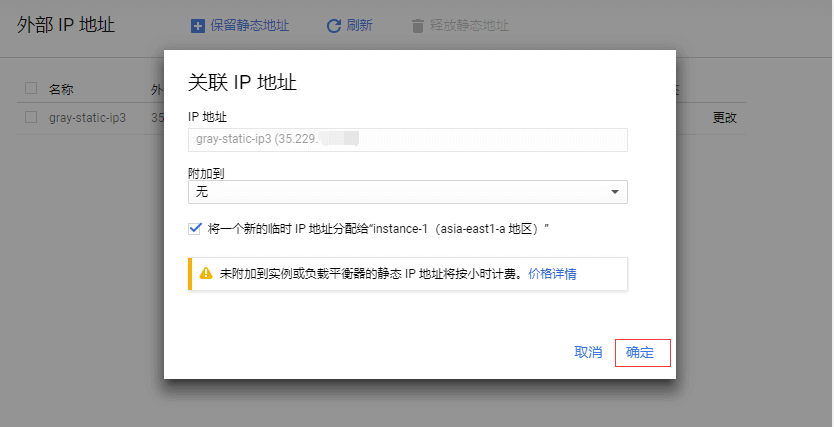Image resolution: width=834 pixels, height=427 pixels.
Task: Click the circular refresh arrow icon
Action: click(334, 26)
